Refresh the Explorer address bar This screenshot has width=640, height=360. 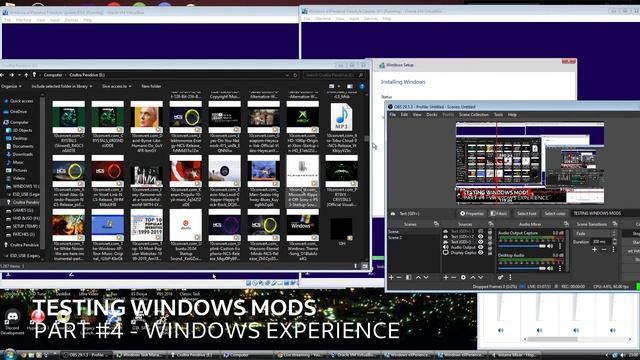point(296,75)
